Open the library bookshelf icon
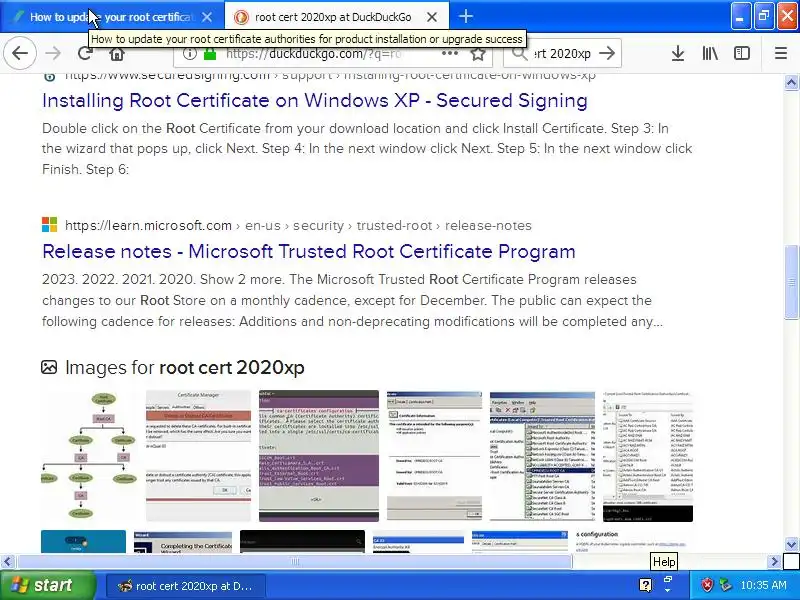This screenshot has width=800, height=600. [x=710, y=53]
